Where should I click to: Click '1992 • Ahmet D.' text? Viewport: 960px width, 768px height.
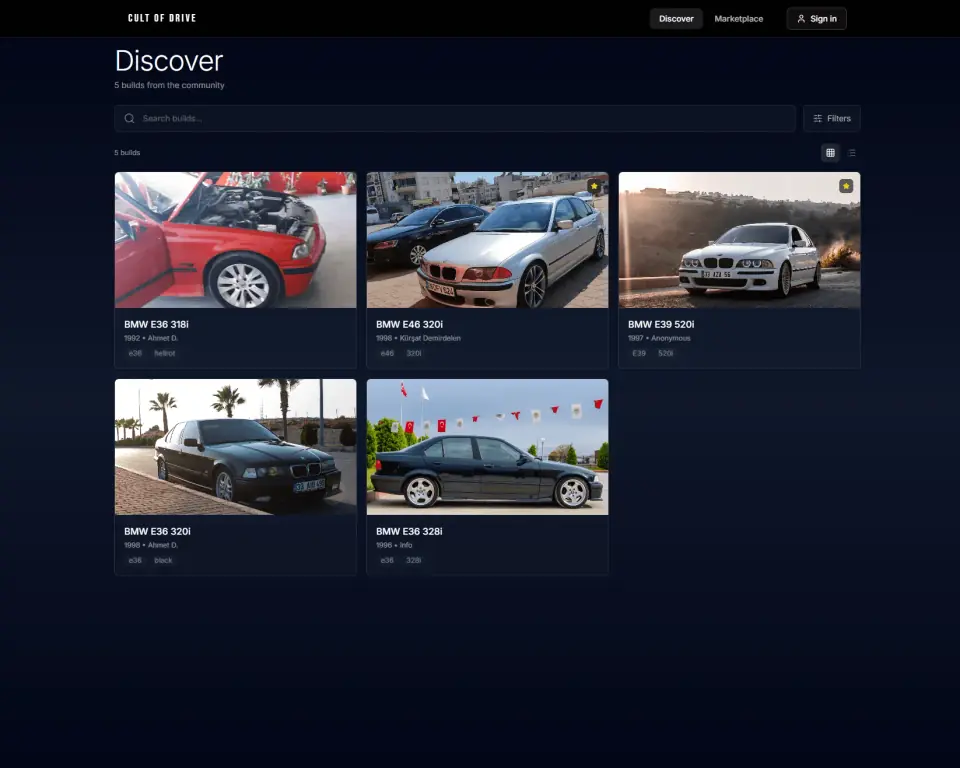click(151, 338)
